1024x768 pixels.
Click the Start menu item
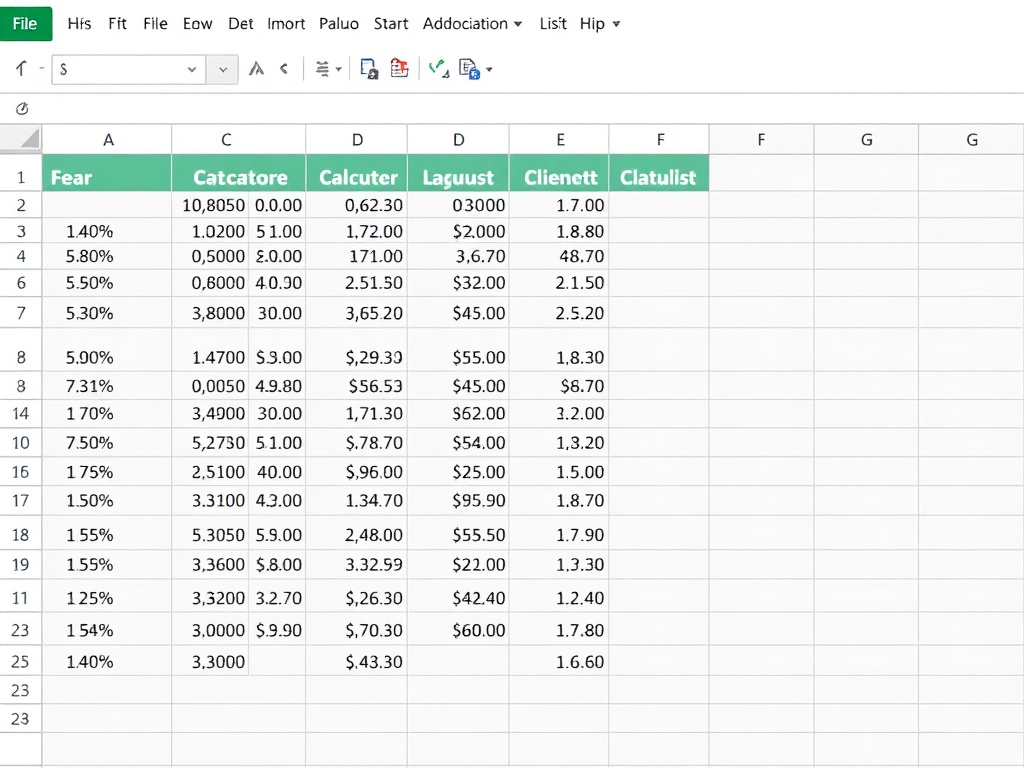tap(390, 23)
